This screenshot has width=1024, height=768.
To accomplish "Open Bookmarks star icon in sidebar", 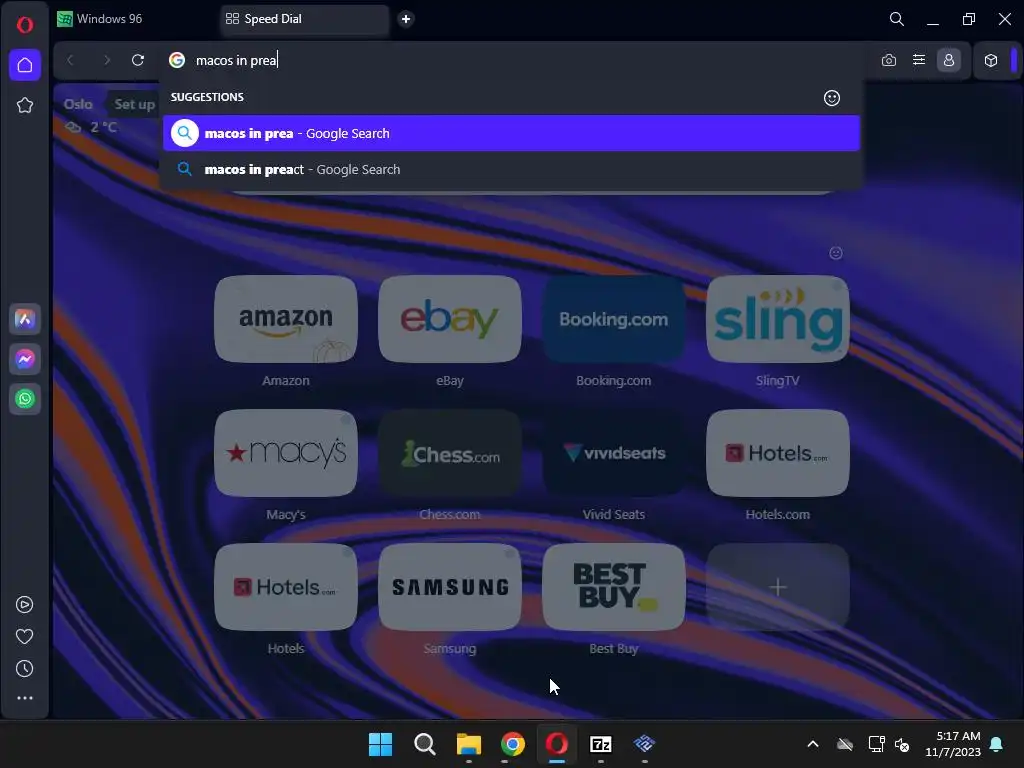I will 25,105.
